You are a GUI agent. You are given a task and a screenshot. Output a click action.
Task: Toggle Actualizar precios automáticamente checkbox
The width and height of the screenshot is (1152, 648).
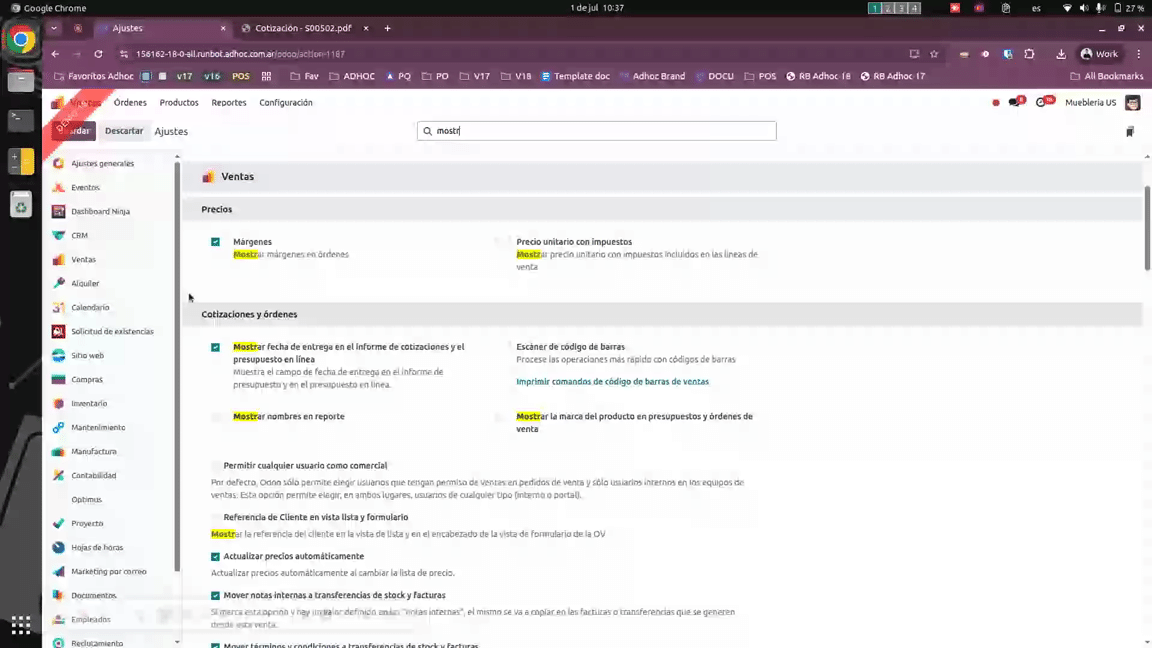click(x=215, y=557)
